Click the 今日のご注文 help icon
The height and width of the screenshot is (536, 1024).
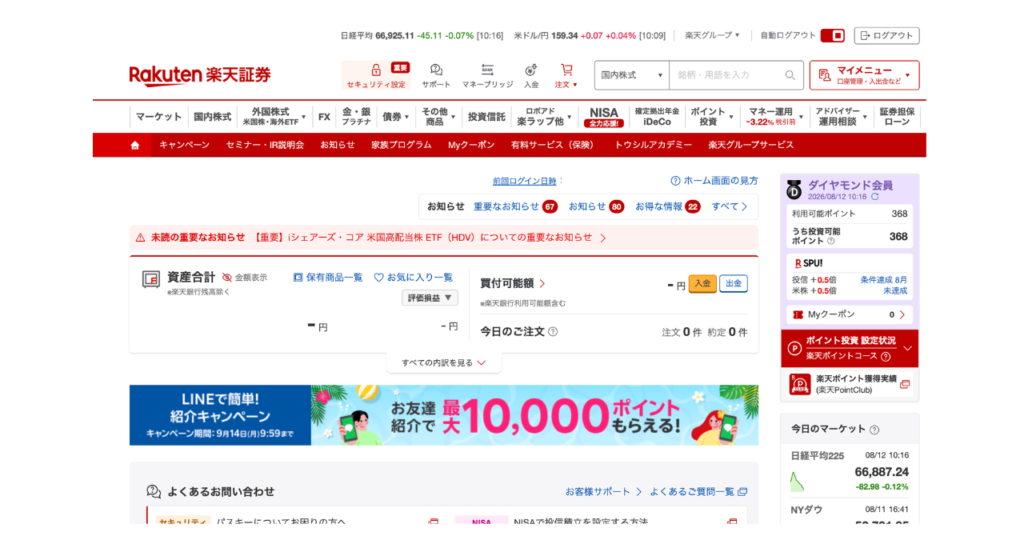553,332
